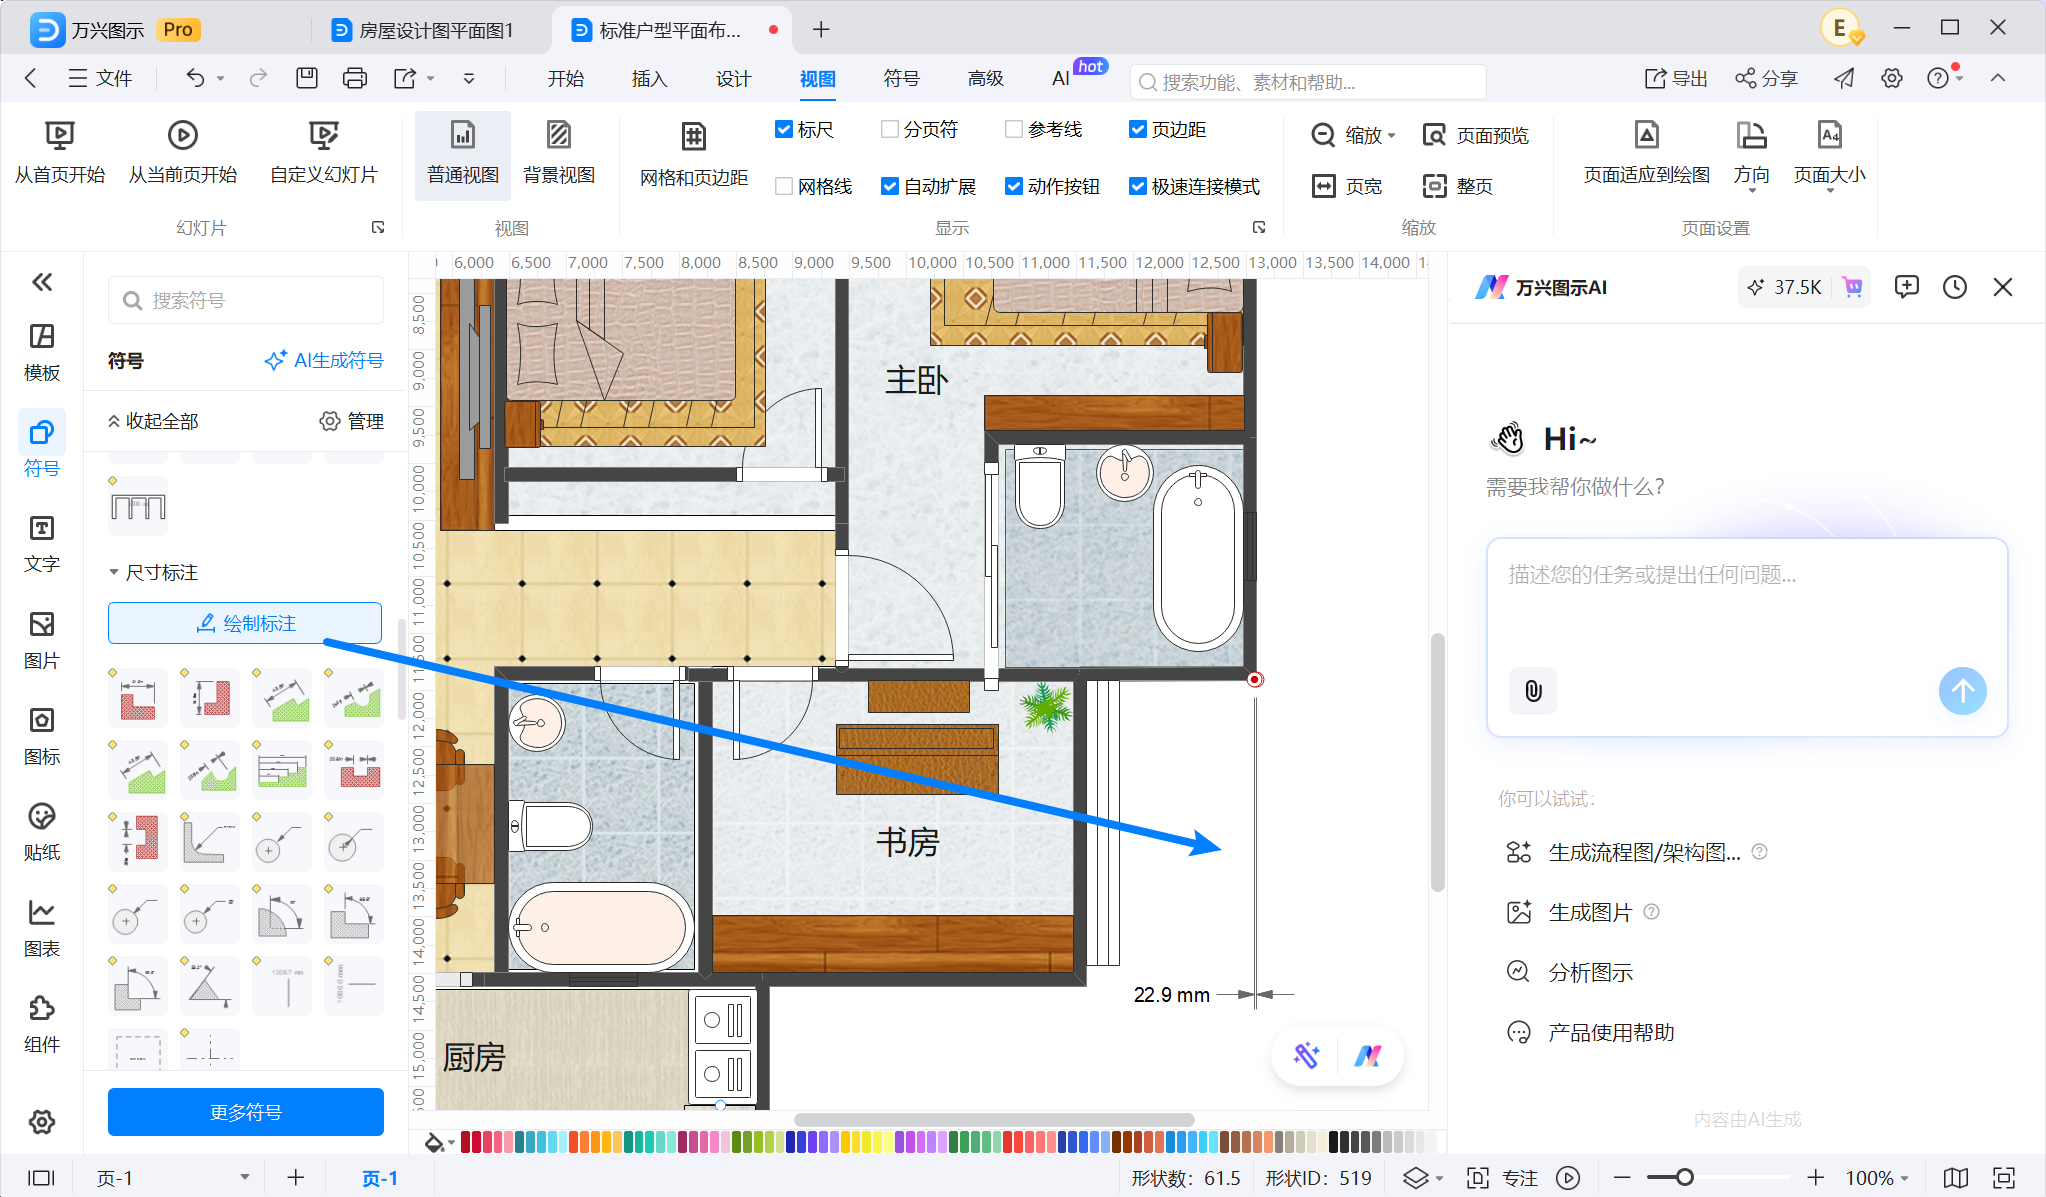Undo the last action

pos(195,78)
